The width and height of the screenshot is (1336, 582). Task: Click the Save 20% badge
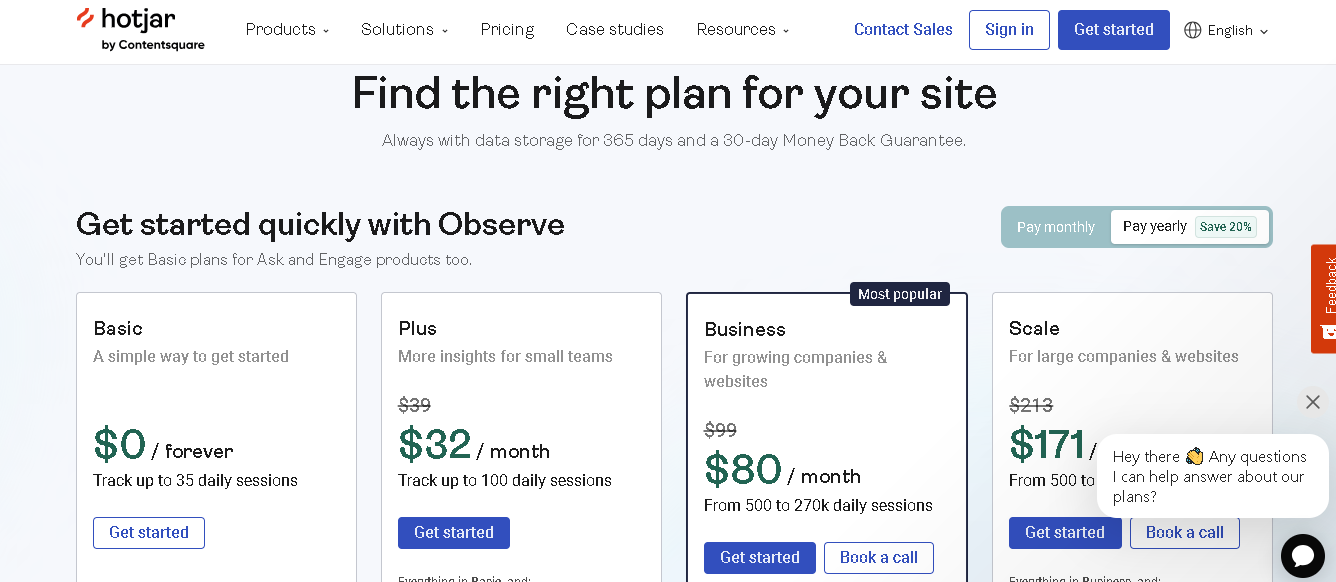1226,227
